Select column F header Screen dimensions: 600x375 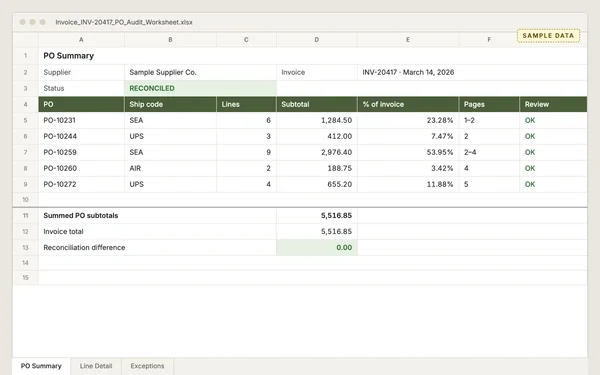(x=489, y=40)
